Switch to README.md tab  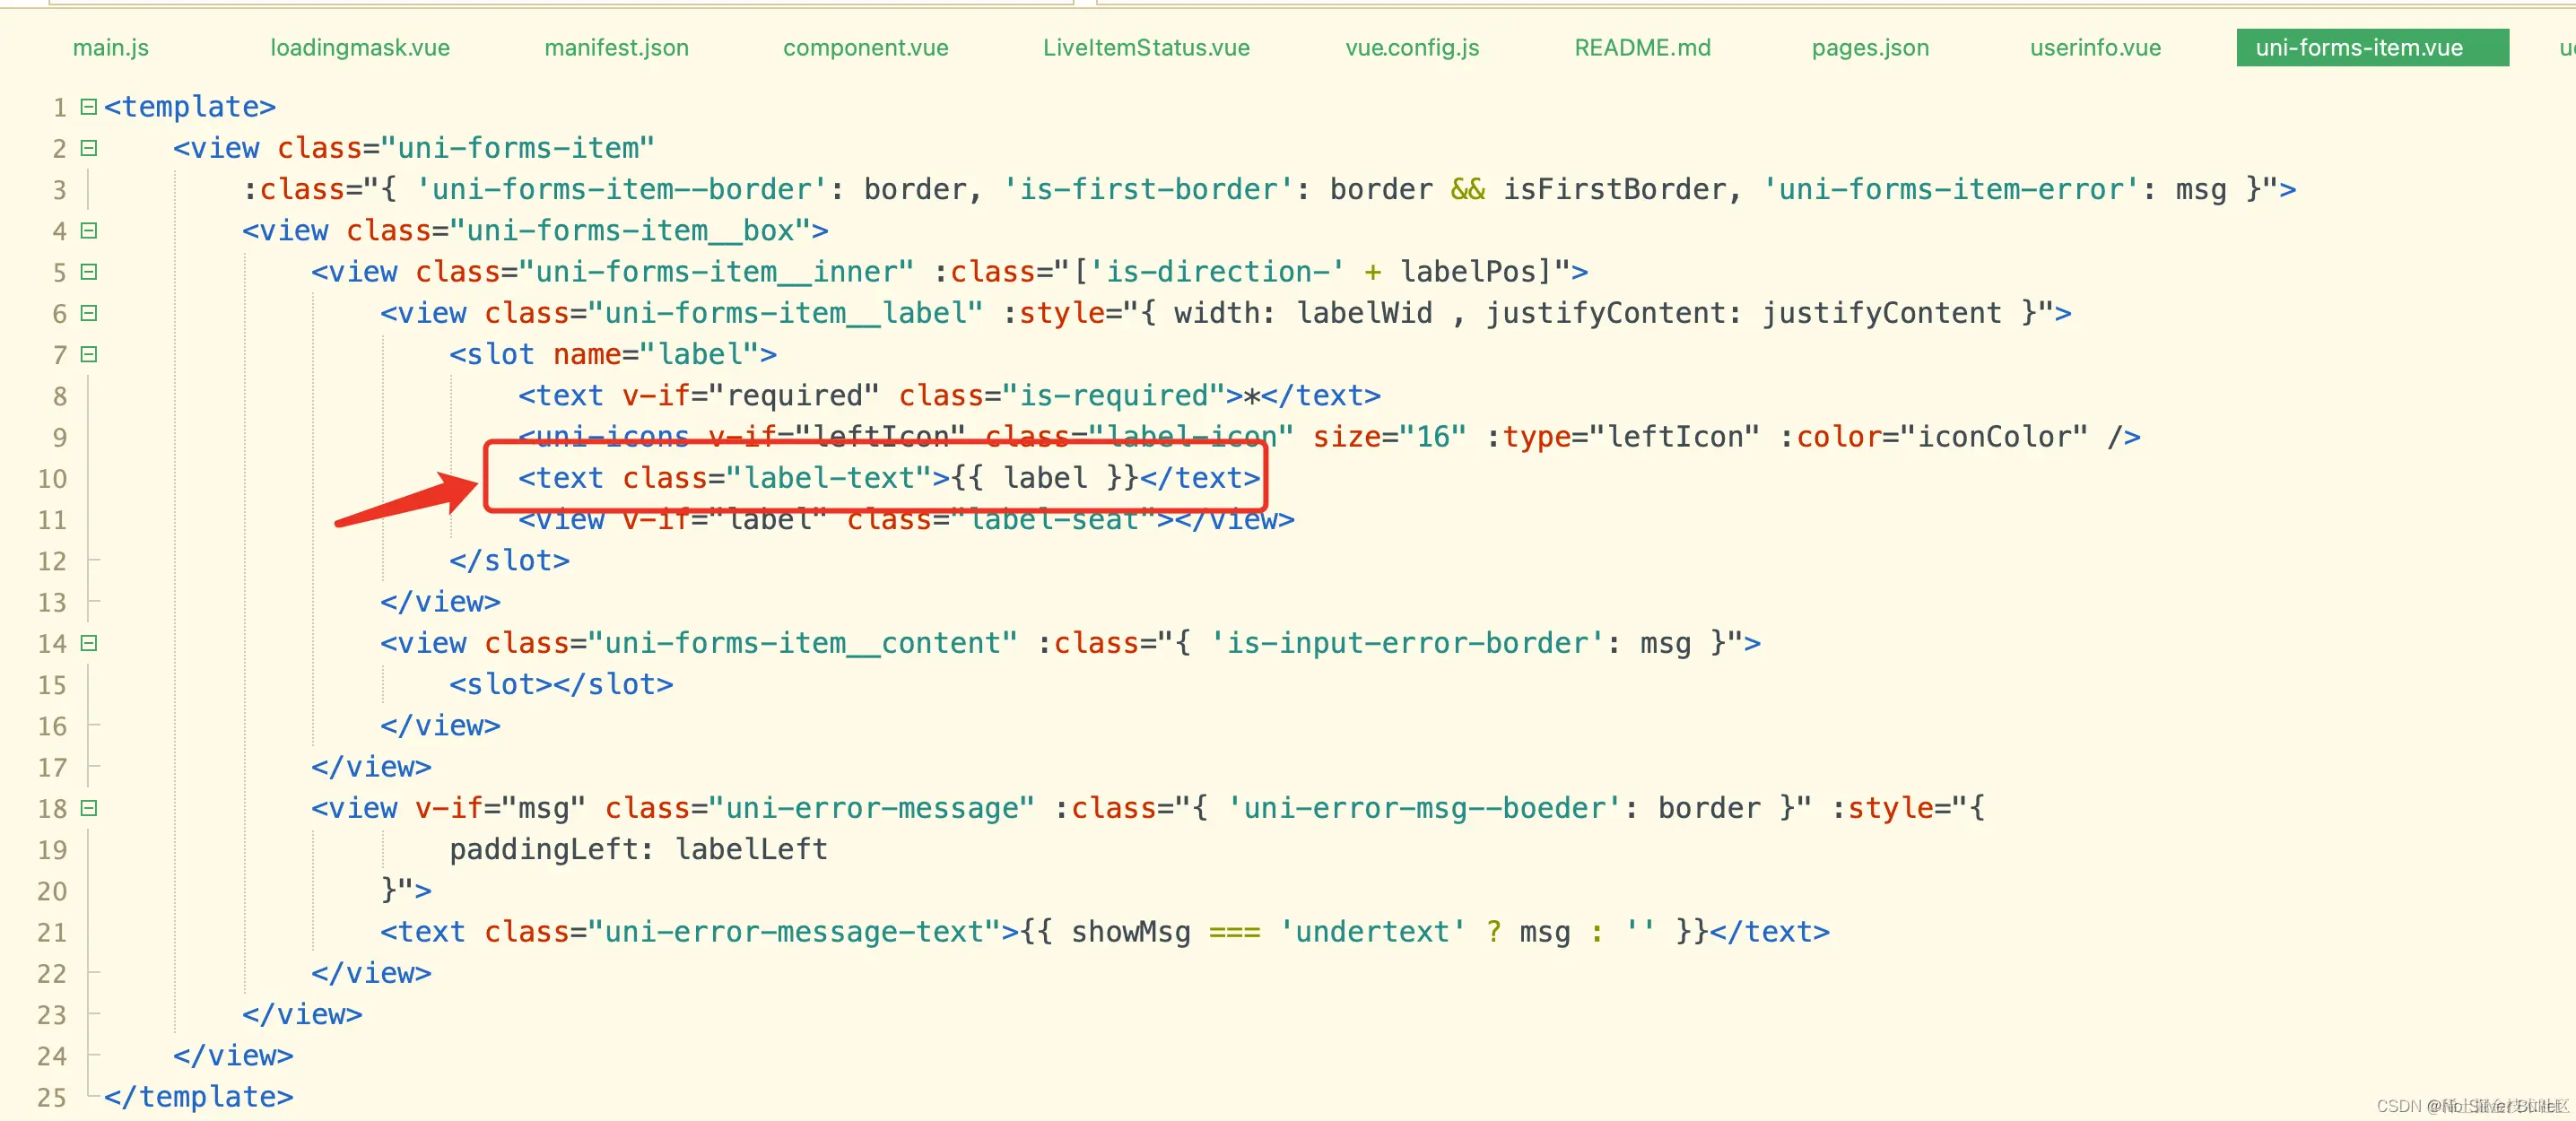point(1642,47)
